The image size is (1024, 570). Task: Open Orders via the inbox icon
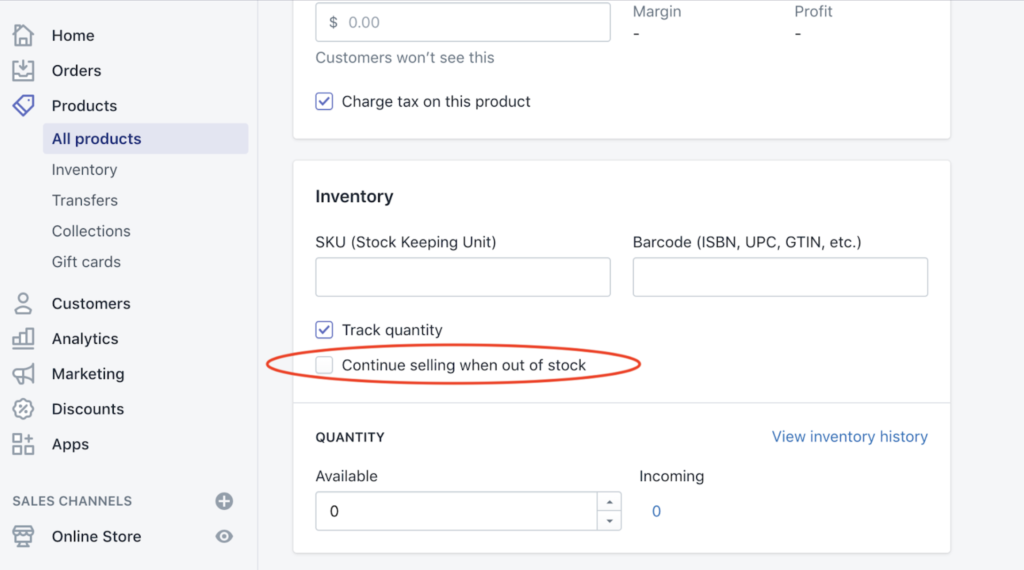23,71
